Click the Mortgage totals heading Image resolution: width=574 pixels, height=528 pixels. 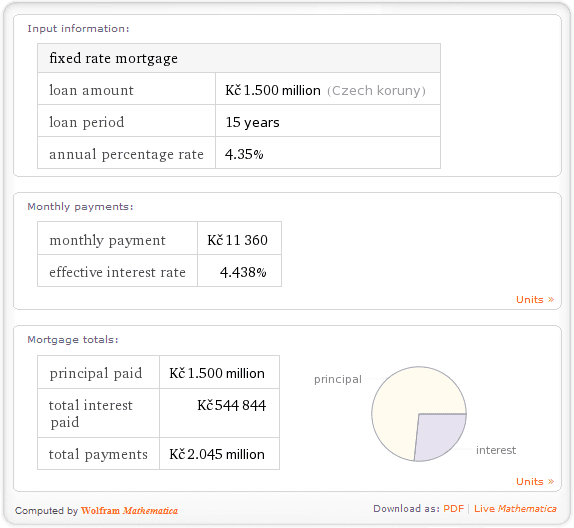73,339
